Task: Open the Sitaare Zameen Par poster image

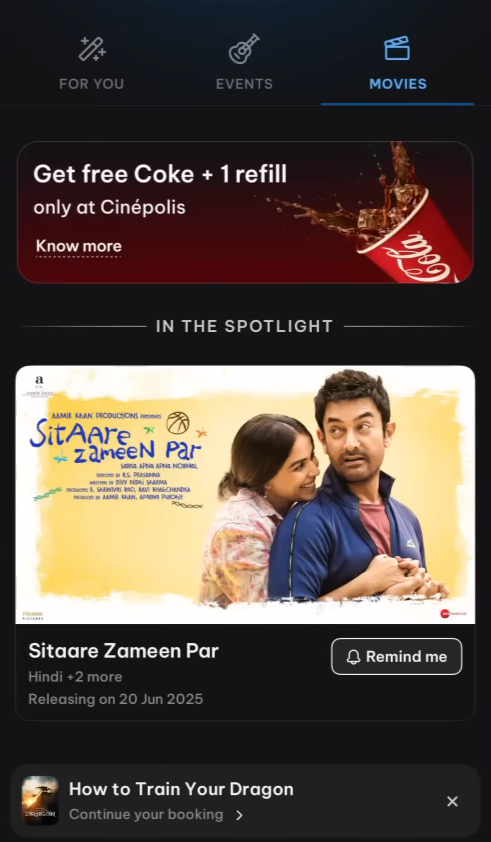Action: click(246, 495)
